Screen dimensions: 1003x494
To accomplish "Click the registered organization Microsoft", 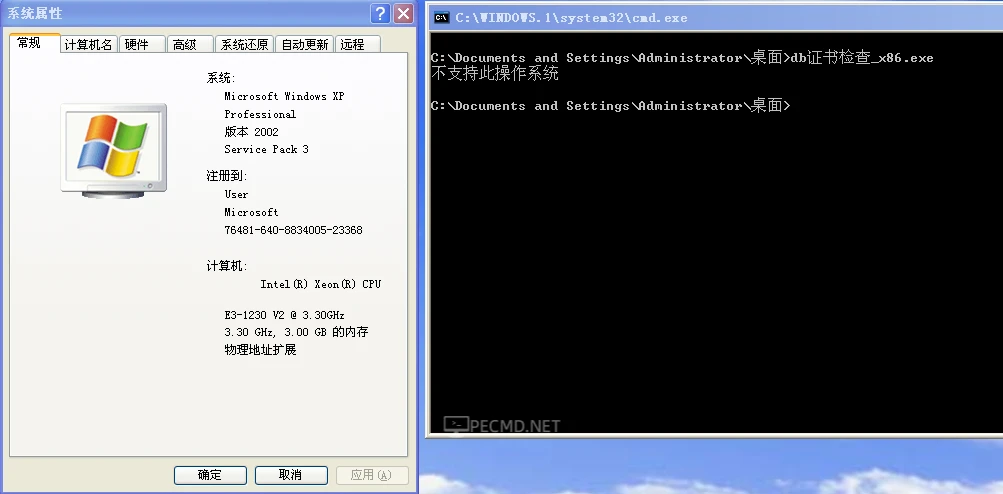I will click(x=251, y=212).
